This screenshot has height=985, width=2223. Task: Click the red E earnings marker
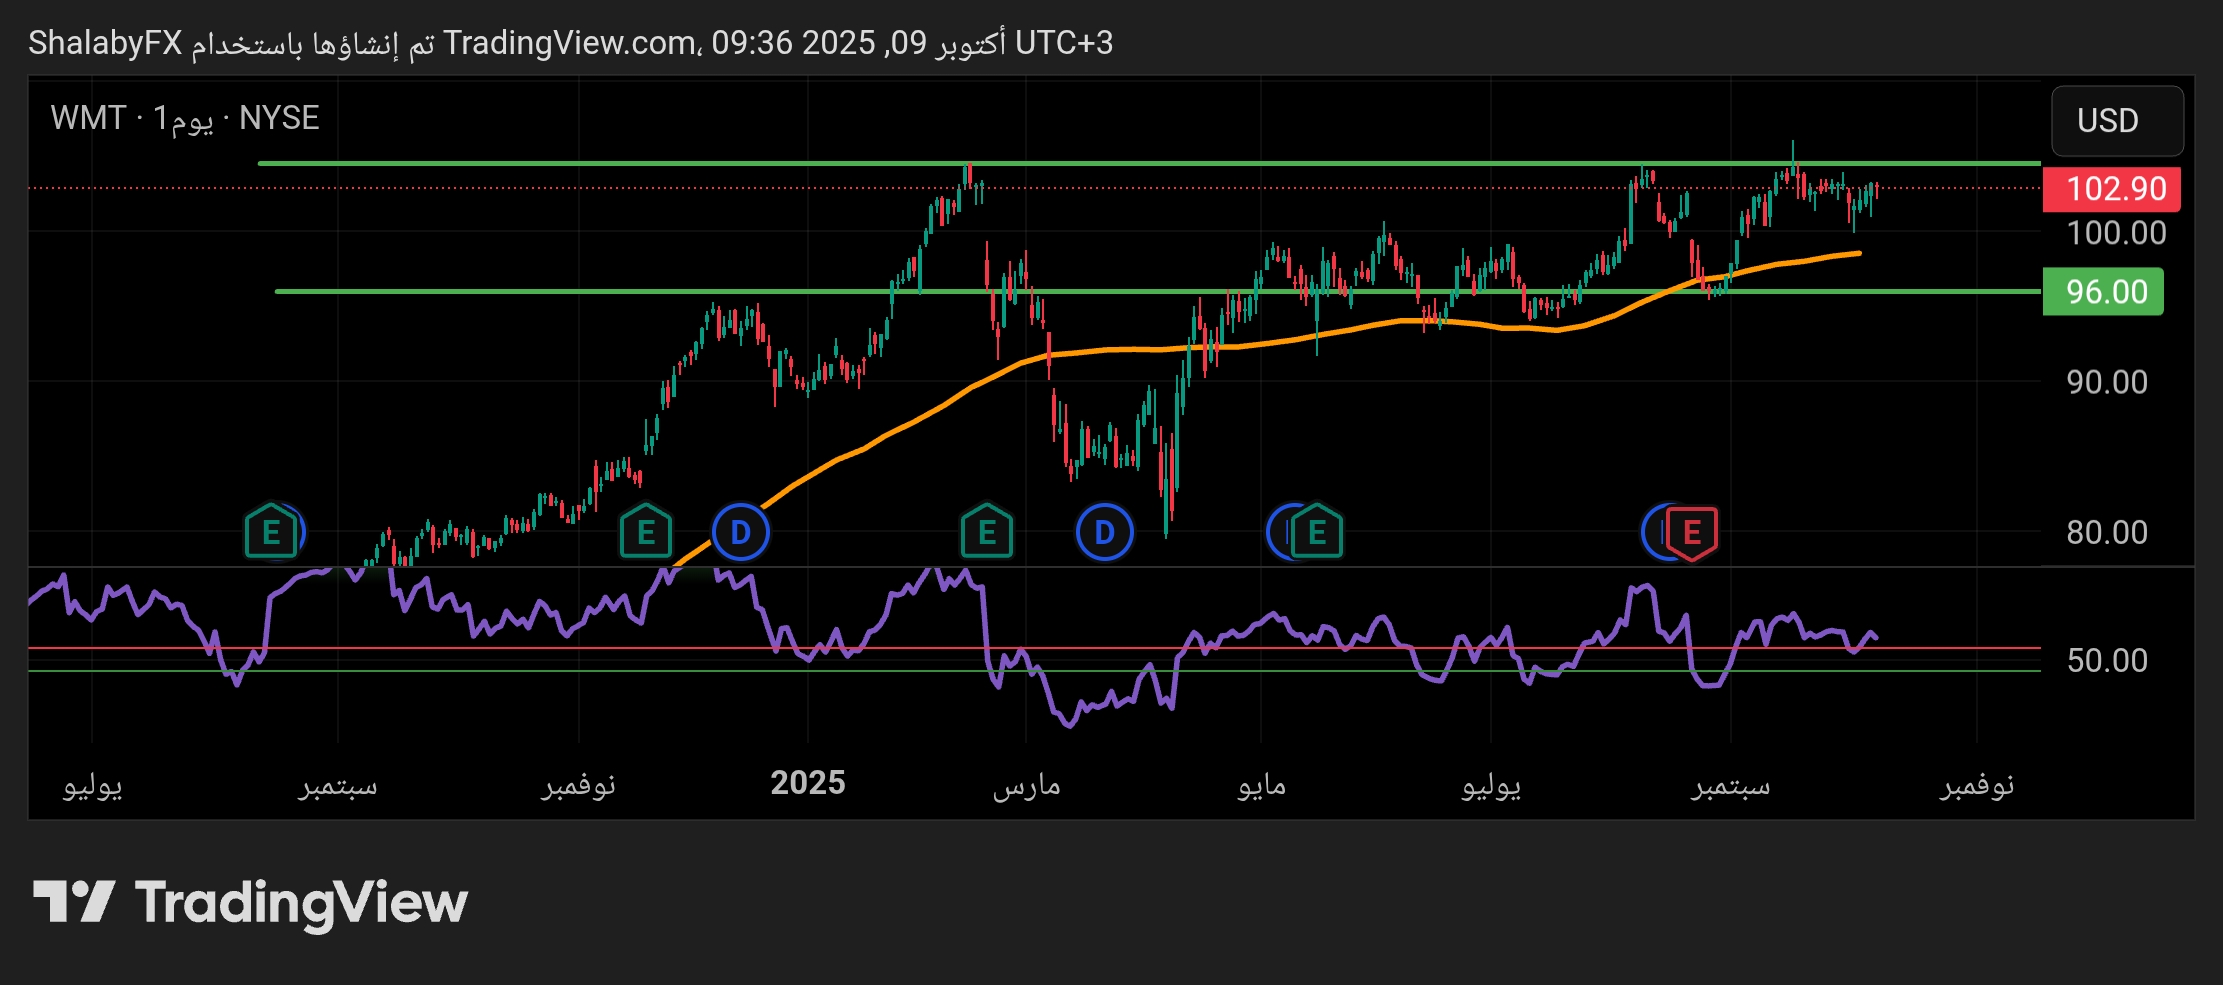(x=1691, y=533)
